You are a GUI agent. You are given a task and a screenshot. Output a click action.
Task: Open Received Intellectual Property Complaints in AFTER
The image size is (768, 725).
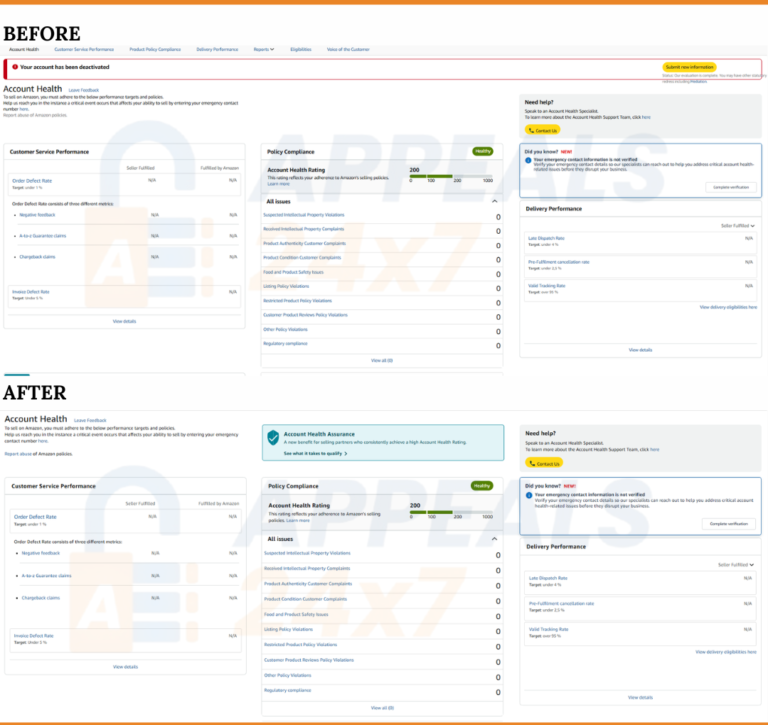point(307,568)
